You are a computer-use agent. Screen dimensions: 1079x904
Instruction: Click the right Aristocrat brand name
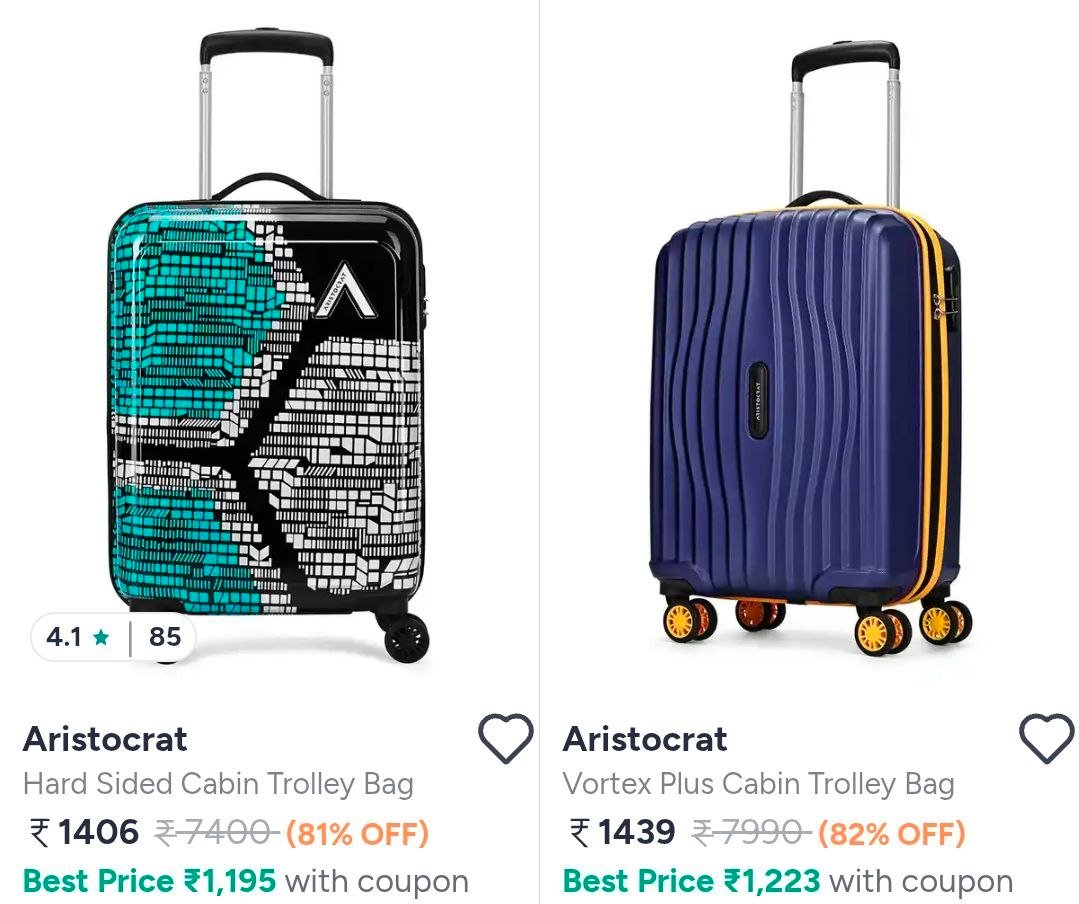(x=647, y=740)
